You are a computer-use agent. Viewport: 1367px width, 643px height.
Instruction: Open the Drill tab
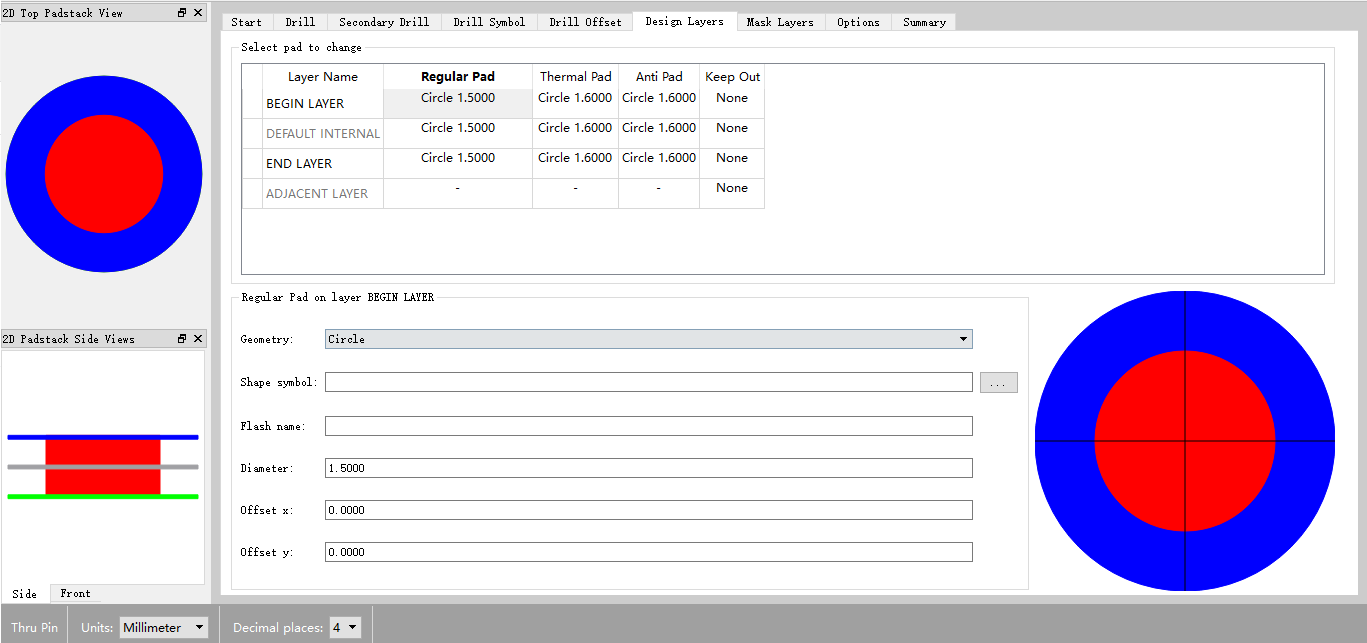(x=300, y=22)
